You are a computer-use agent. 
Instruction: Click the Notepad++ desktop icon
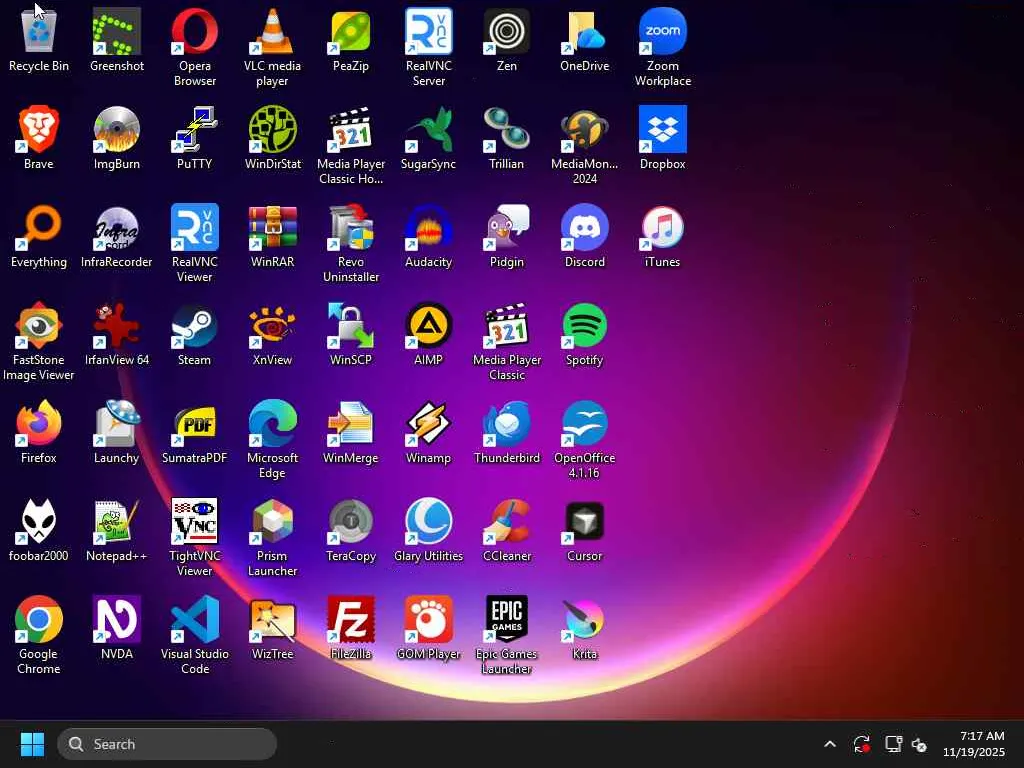pos(117,523)
